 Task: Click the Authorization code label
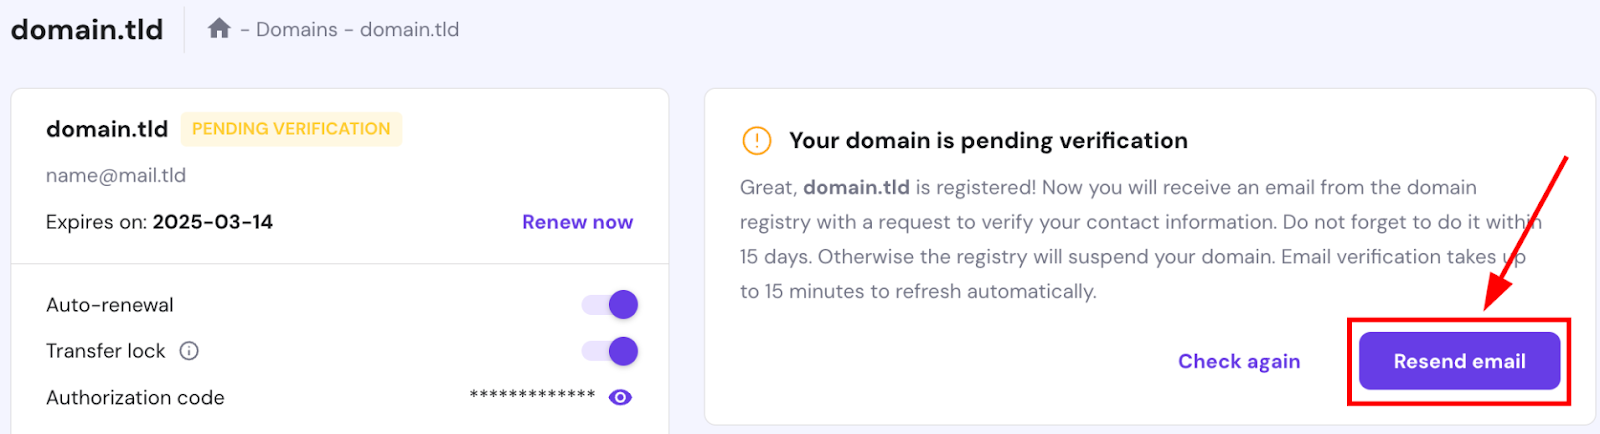(x=135, y=398)
